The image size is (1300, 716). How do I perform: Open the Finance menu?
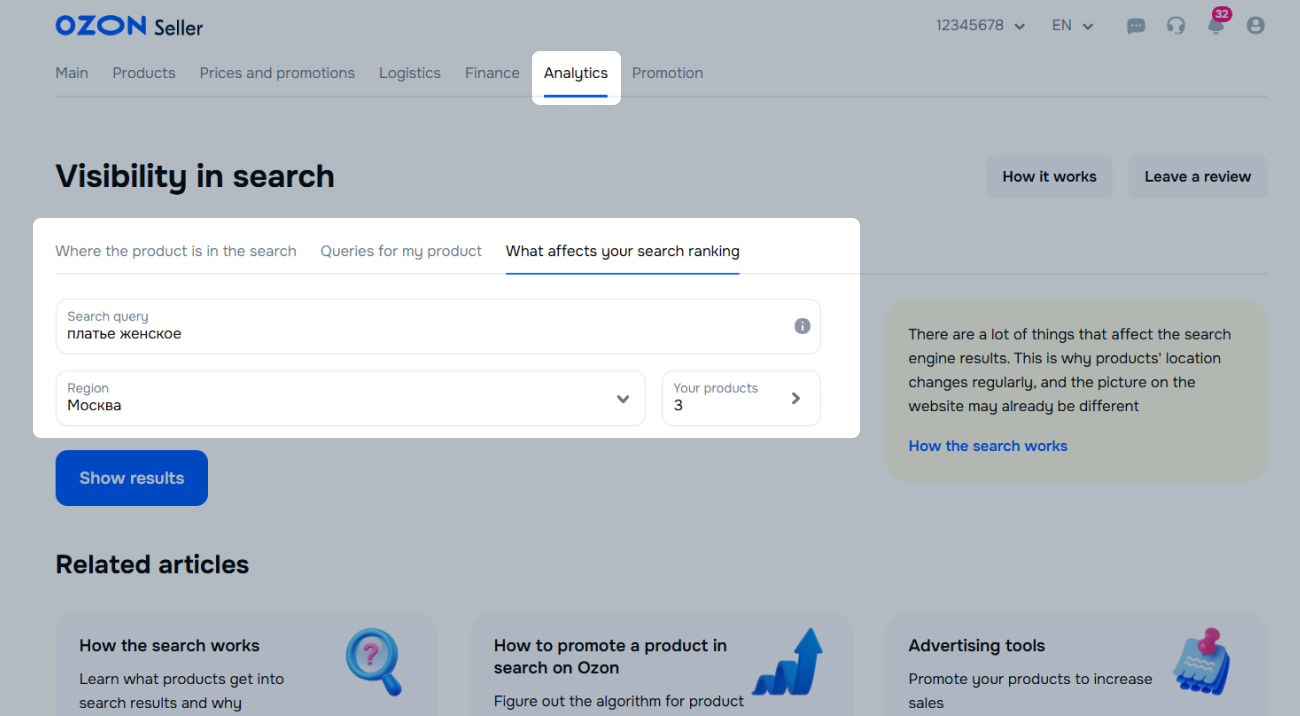pos(492,73)
